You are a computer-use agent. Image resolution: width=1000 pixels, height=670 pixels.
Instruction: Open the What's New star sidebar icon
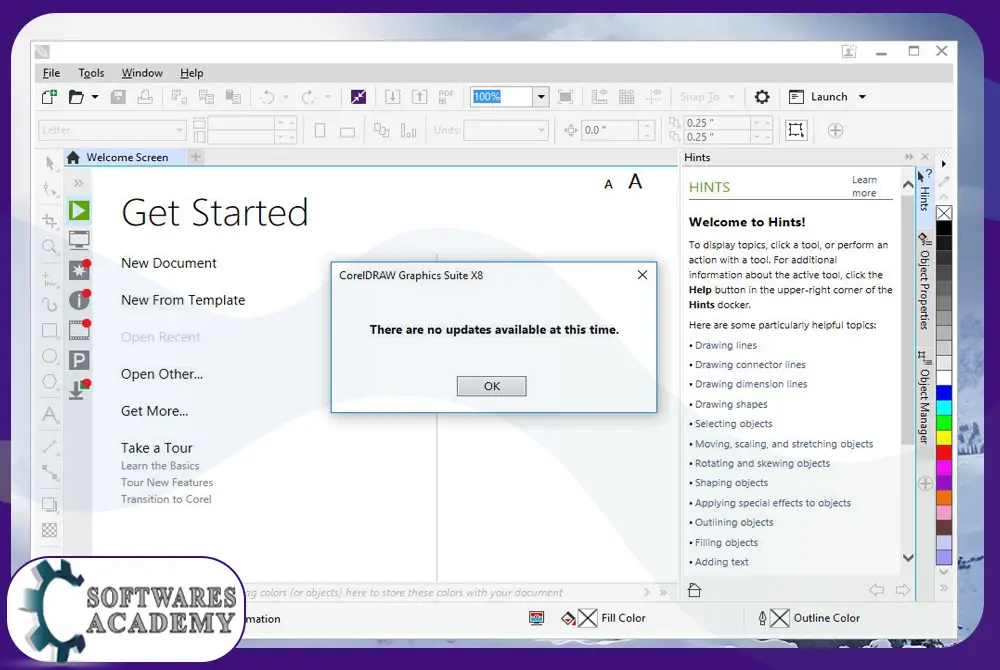pos(79,270)
